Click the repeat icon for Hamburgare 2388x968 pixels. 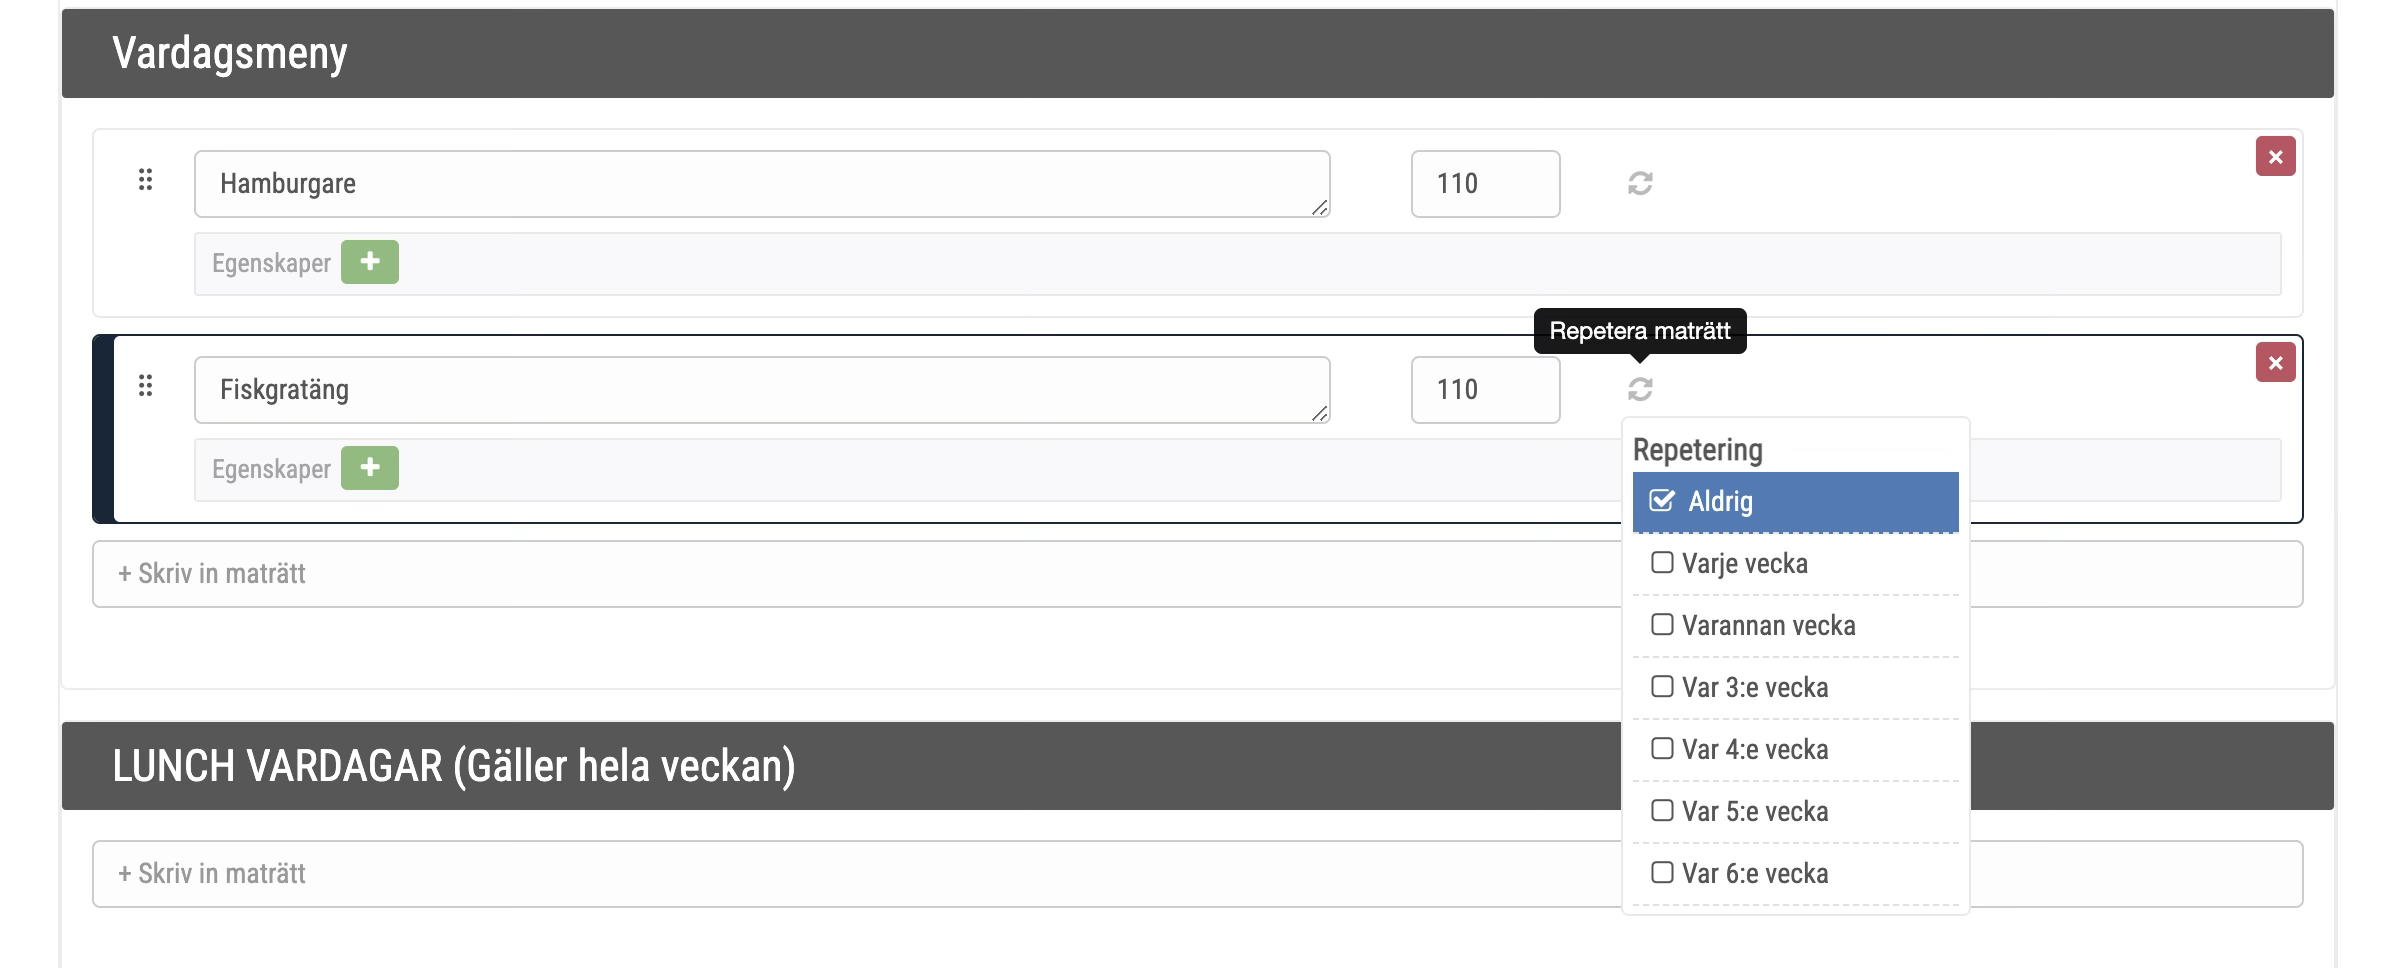pyautogui.click(x=1640, y=184)
